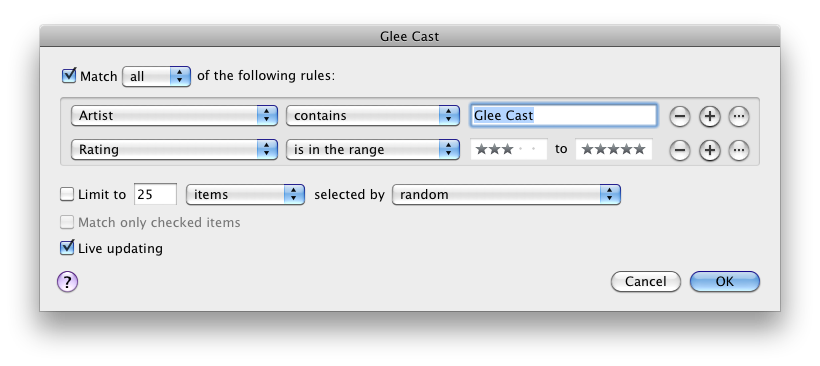Enable the Limit to checkbox
The image size is (820, 366).
click(67, 195)
